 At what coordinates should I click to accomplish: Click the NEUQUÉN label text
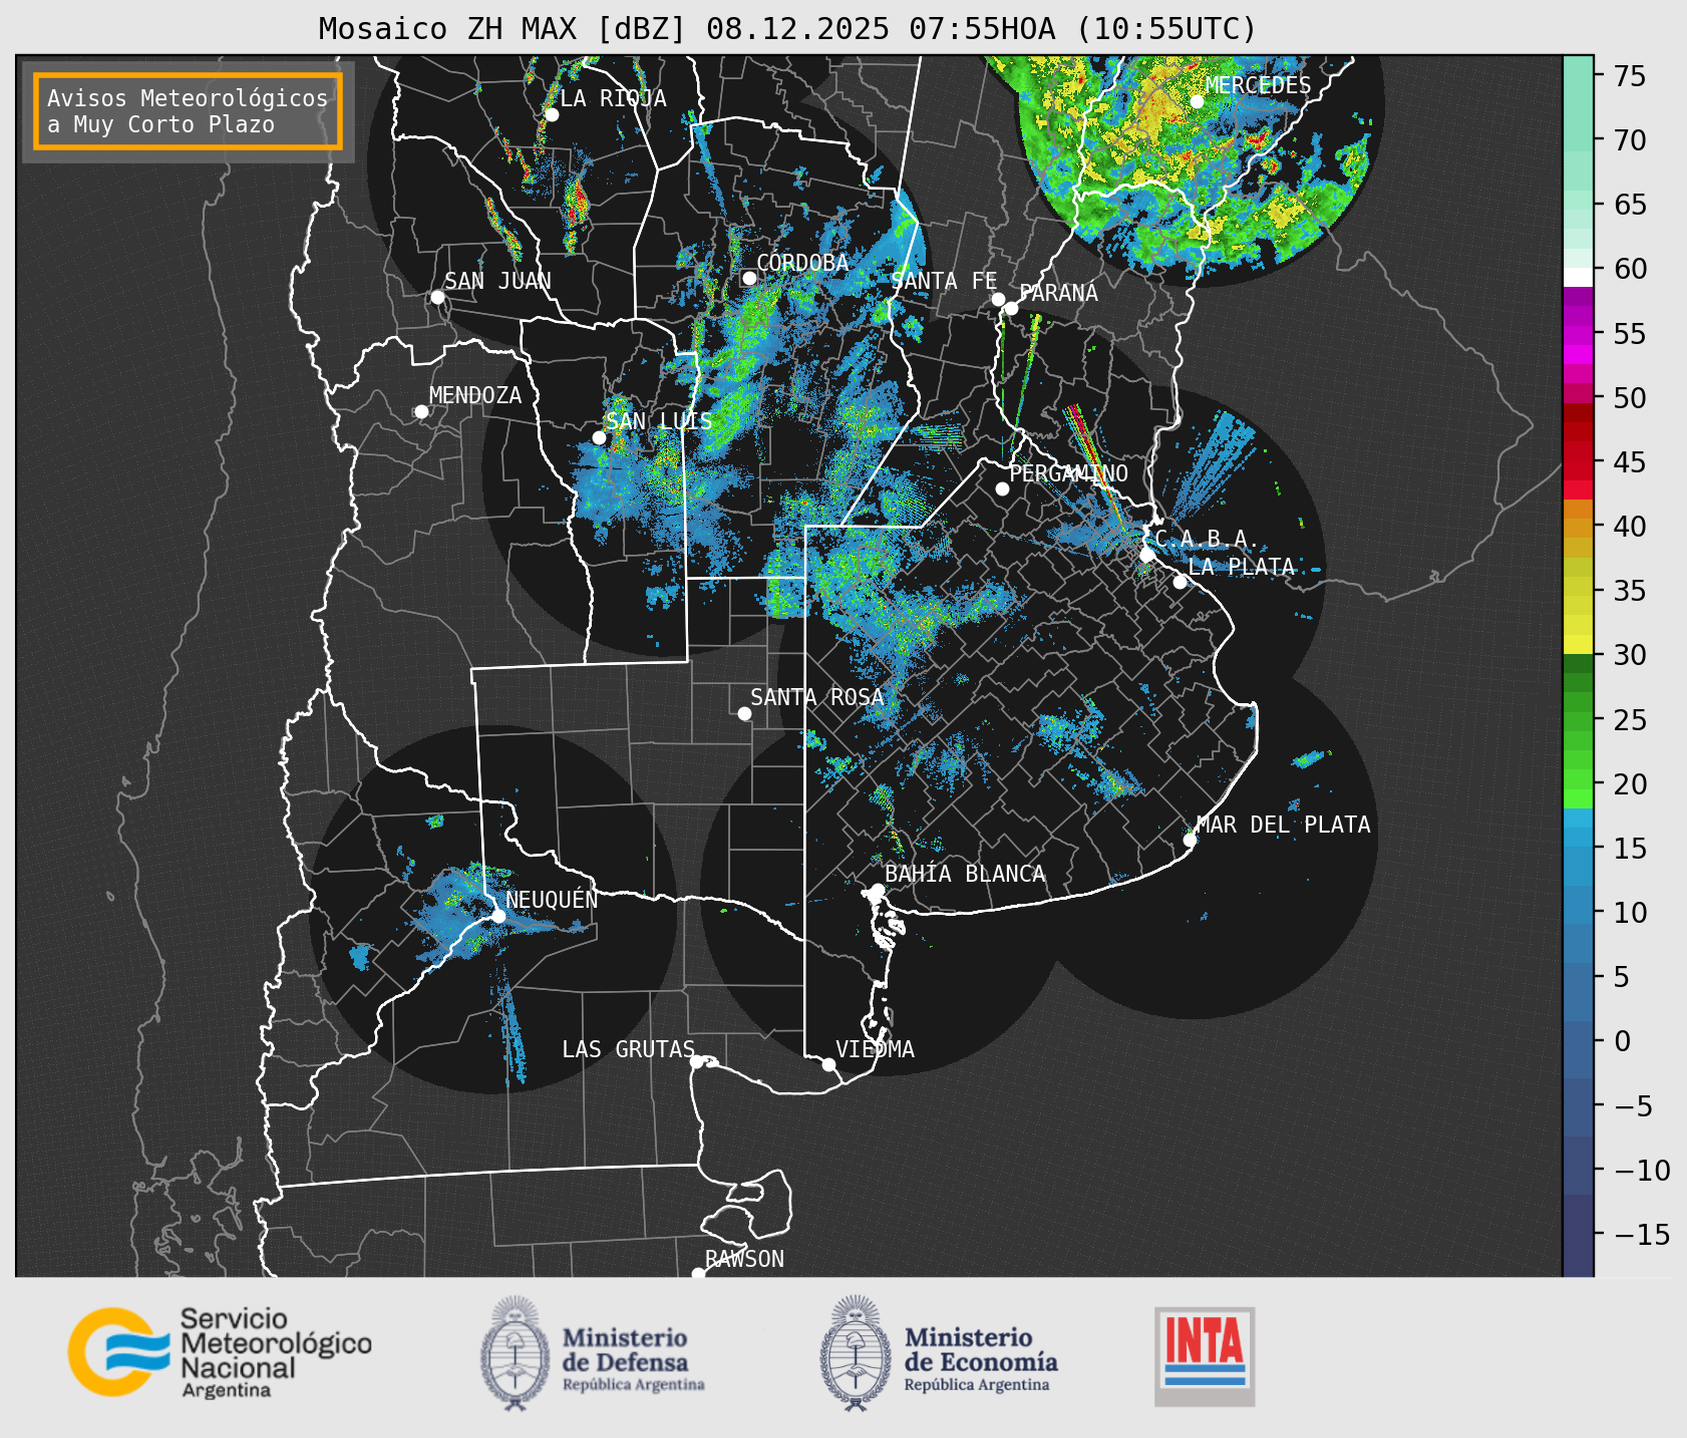(552, 900)
